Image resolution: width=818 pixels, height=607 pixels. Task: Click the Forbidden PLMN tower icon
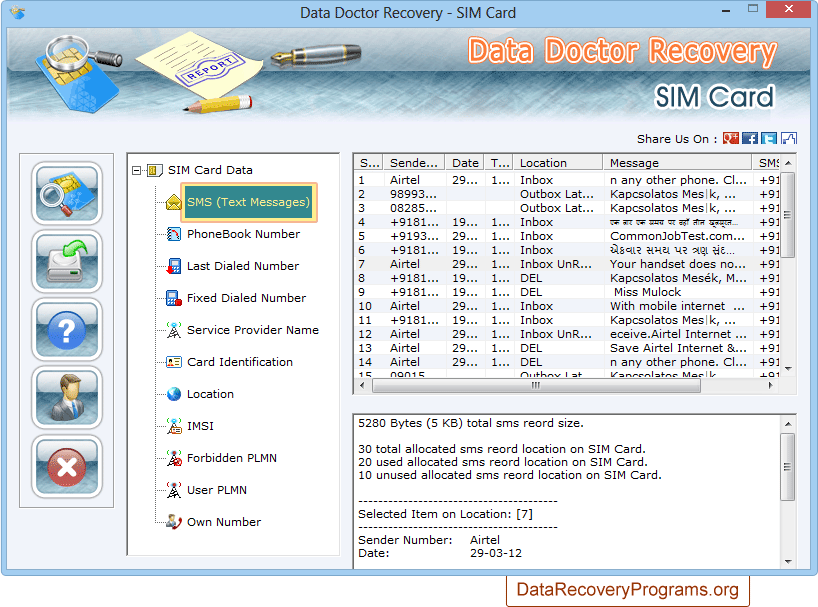(x=173, y=458)
